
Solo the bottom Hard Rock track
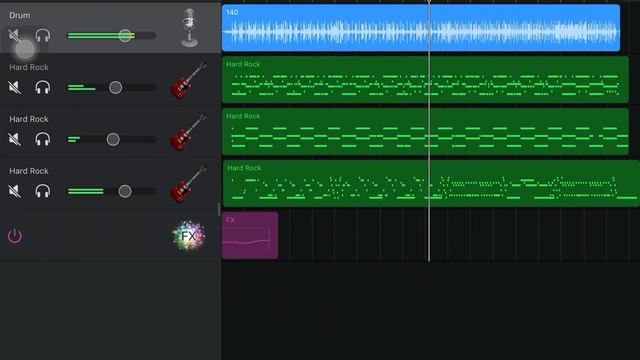click(x=42, y=191)
